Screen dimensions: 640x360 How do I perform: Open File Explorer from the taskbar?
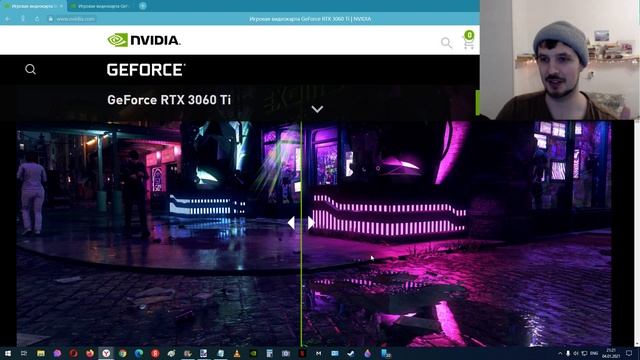tap(40, 353)
